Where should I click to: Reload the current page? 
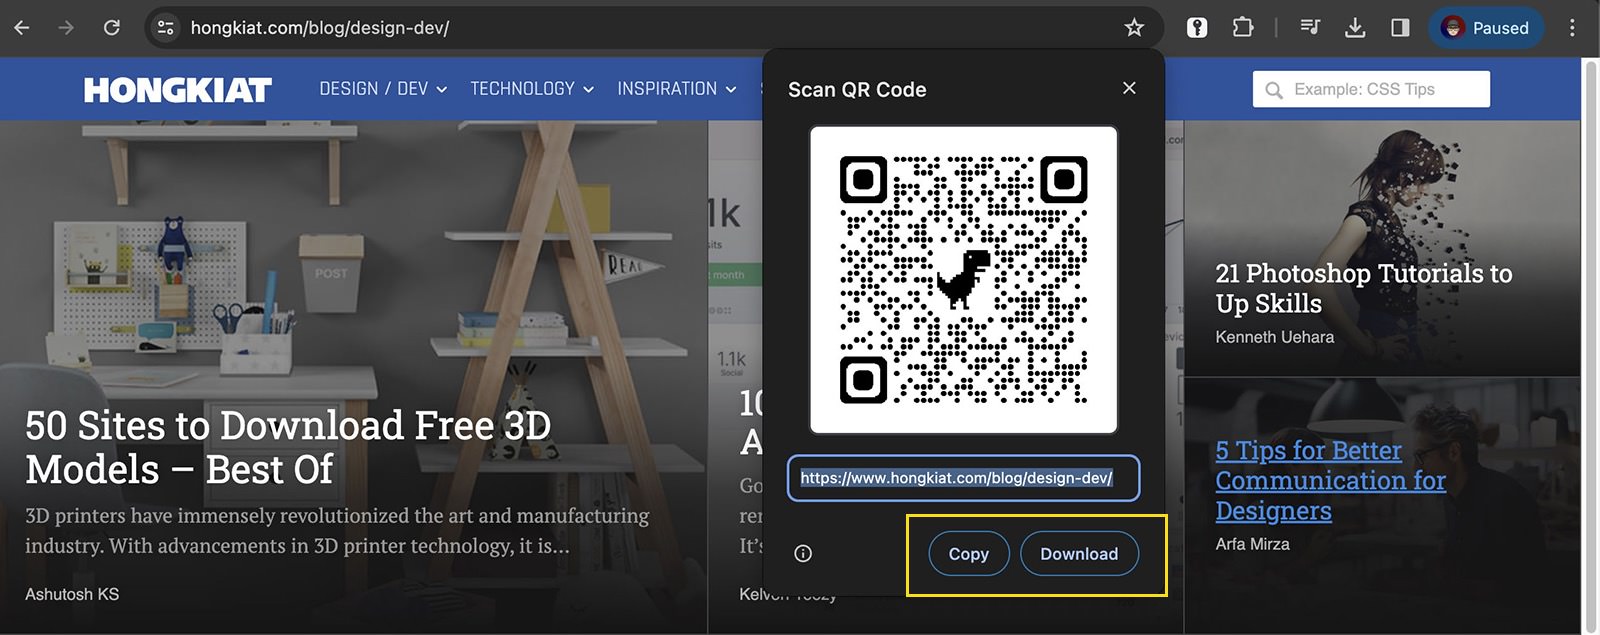pos(112,28)
